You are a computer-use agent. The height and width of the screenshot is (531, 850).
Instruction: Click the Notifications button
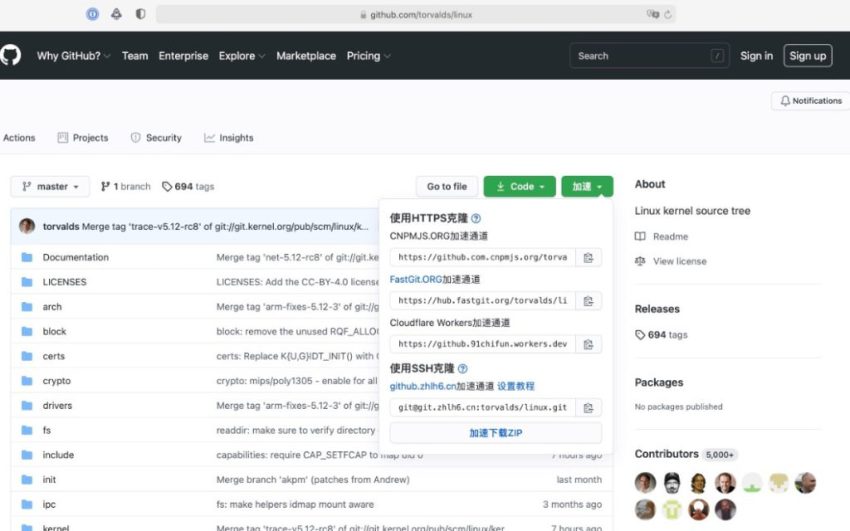[x=811, y=101]
